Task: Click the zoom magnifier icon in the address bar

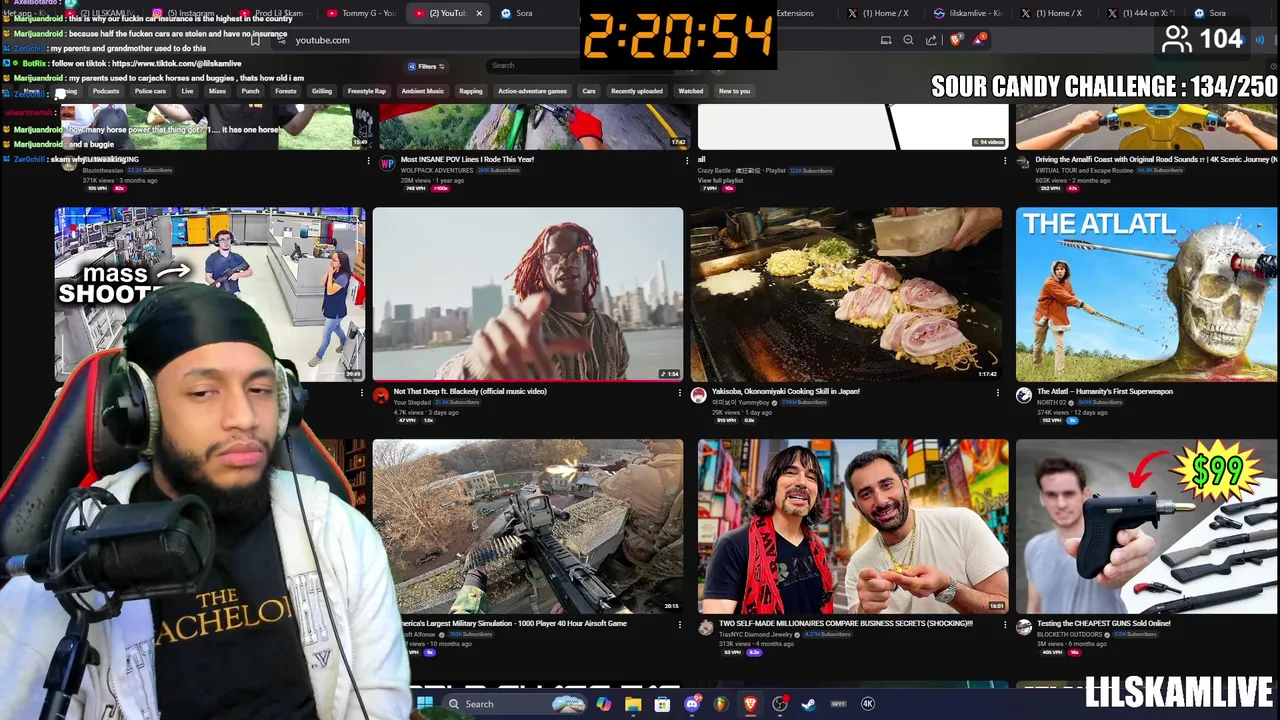Action: (908, 40)
